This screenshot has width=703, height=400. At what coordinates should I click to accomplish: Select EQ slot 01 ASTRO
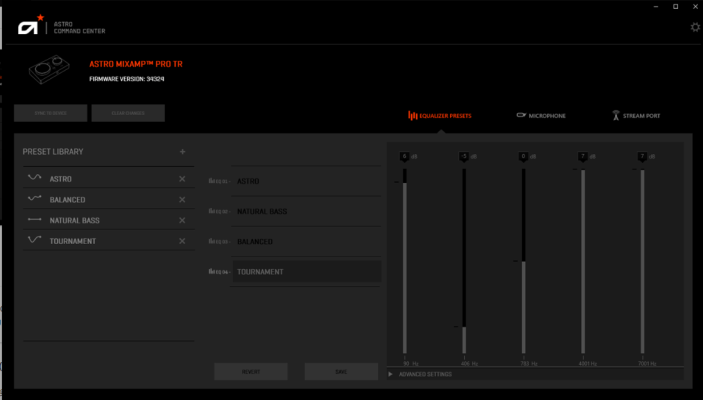(306, 181)
